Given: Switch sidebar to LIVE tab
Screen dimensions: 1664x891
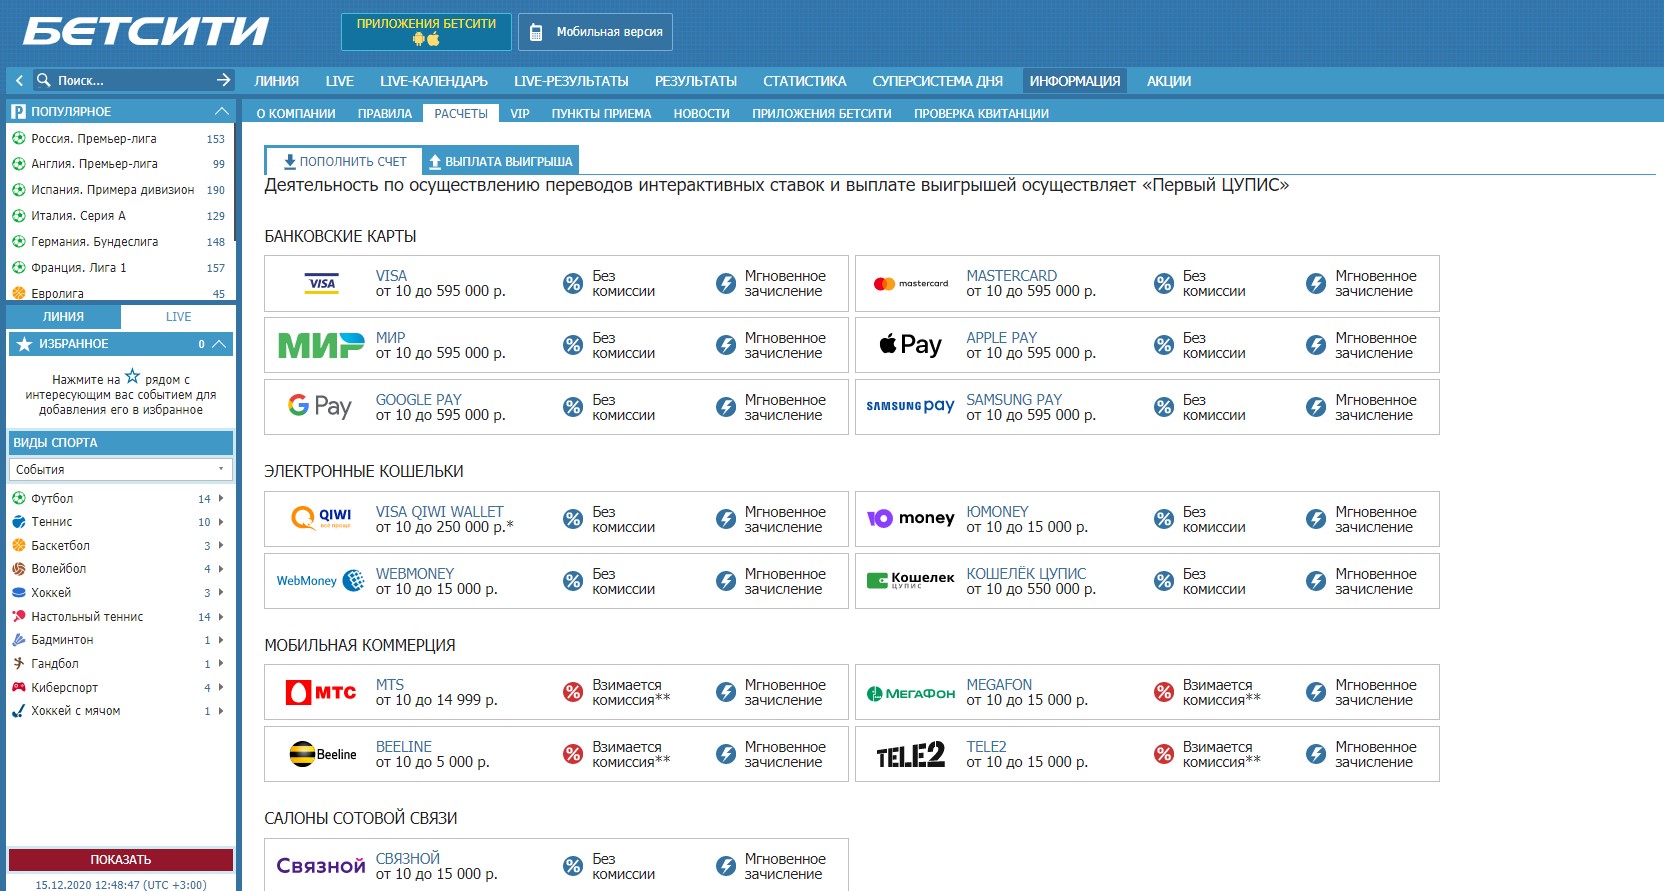Looking at the screenshot, I should [178, 317].
